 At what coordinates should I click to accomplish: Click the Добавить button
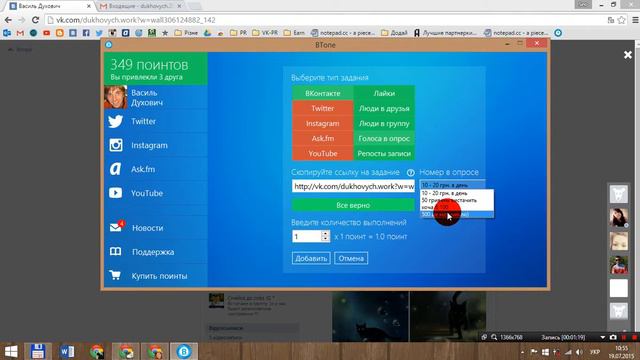[x=311, y=258]
